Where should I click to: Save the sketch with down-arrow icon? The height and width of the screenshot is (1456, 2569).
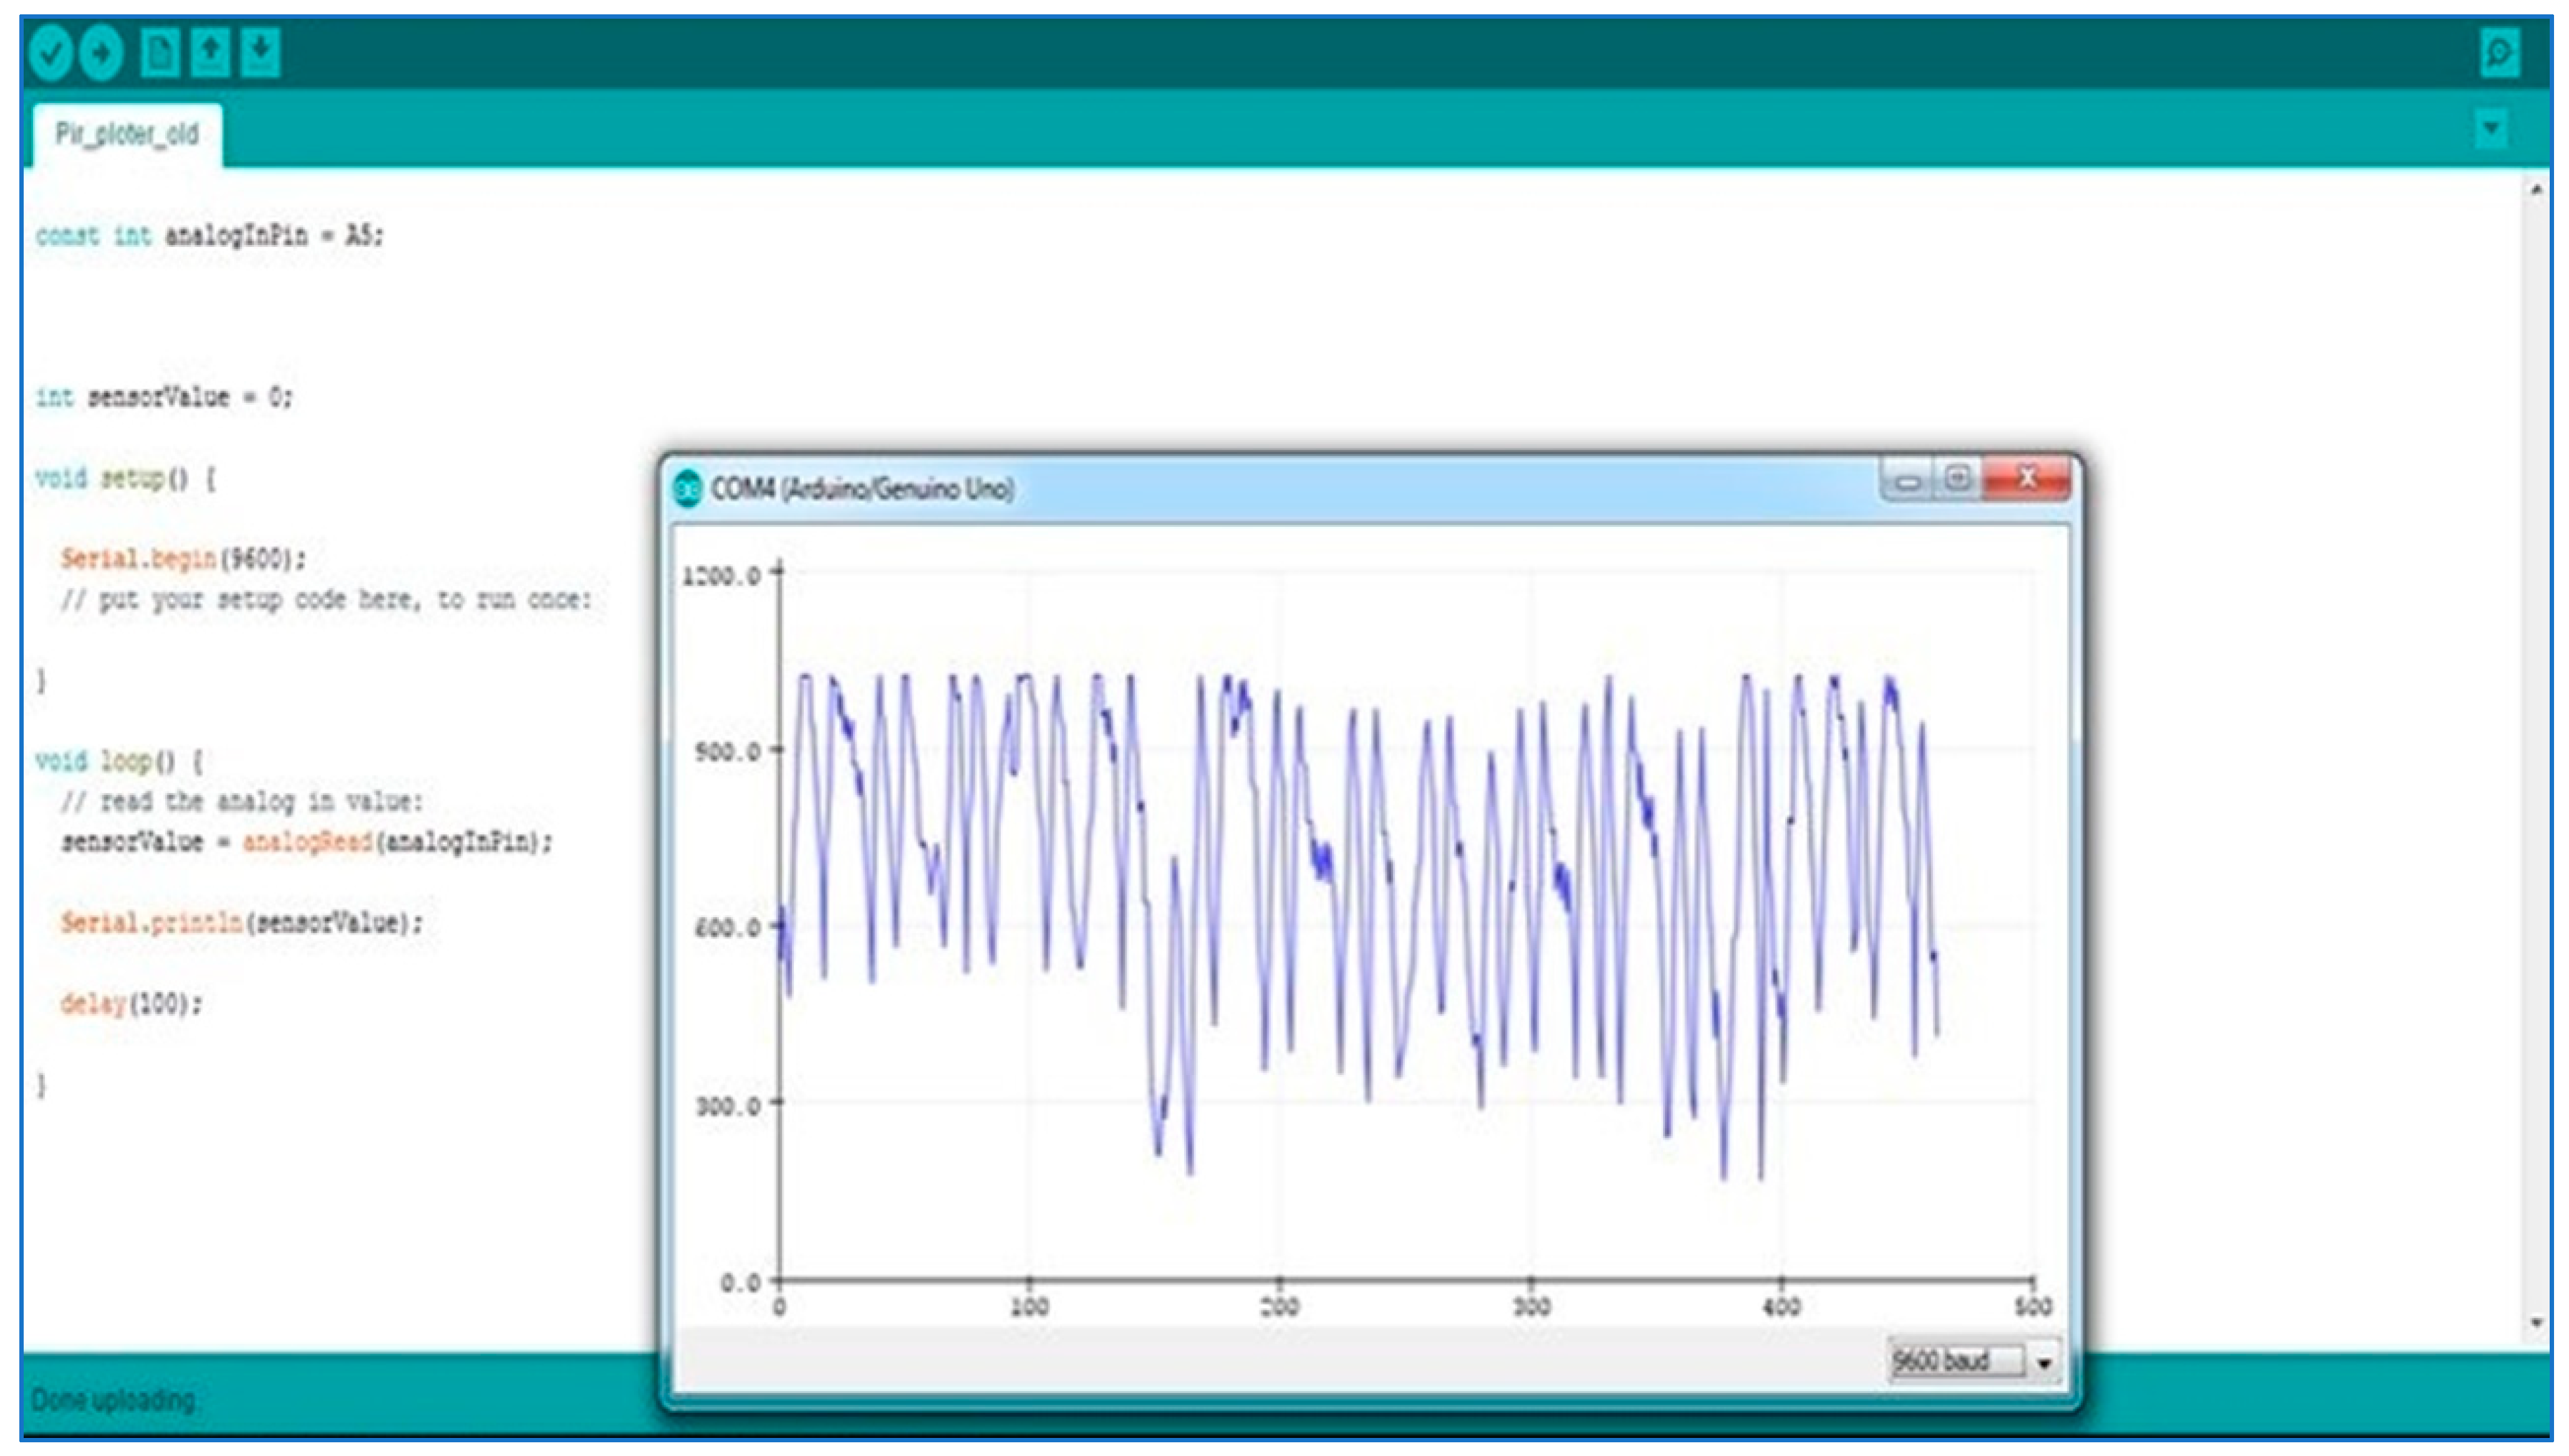[x=261, y=52]
